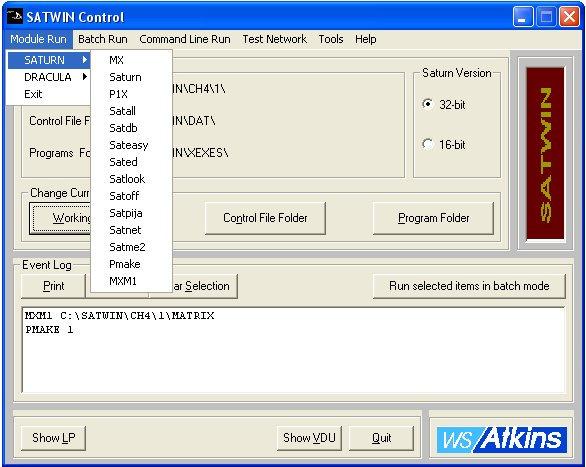Click the Clear Selection button

pos(205,286)
